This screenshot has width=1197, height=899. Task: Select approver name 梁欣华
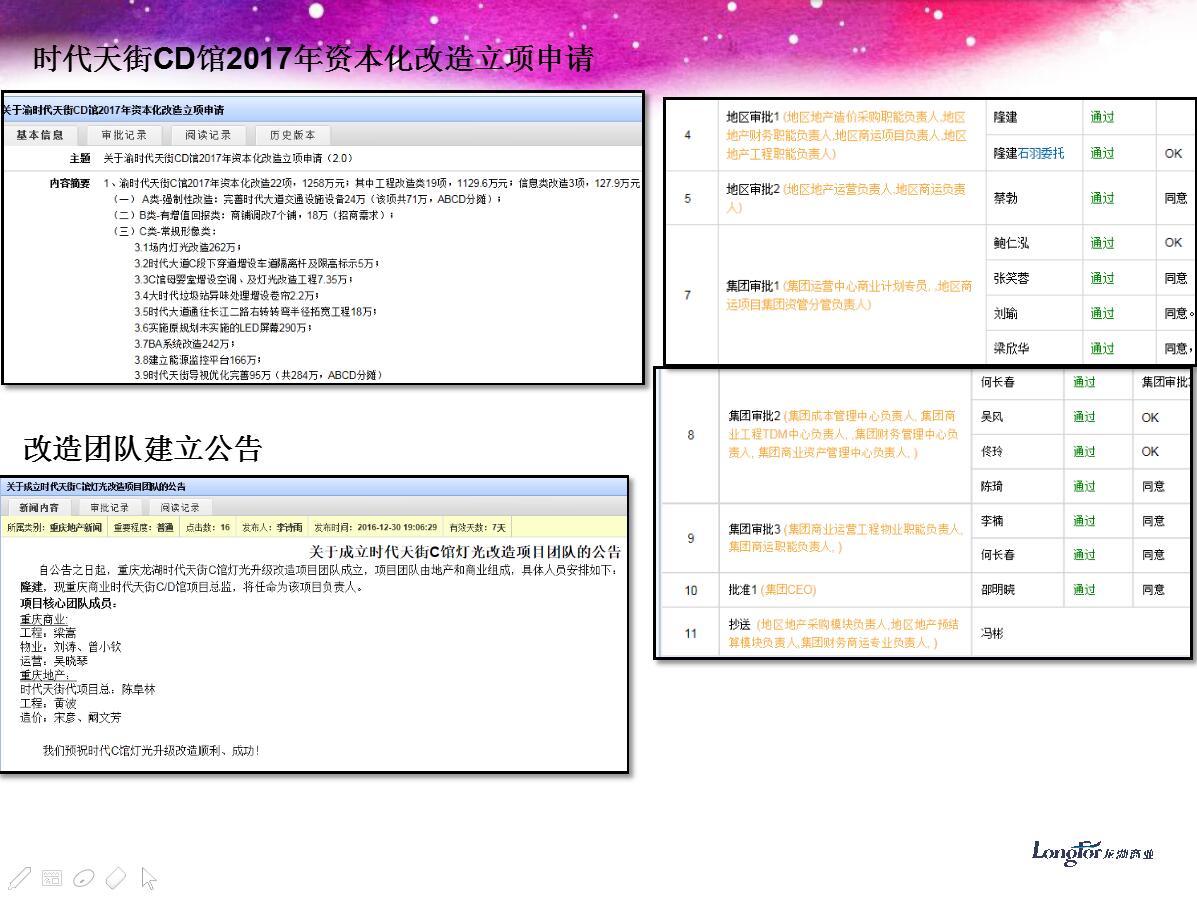[1011, 349]
